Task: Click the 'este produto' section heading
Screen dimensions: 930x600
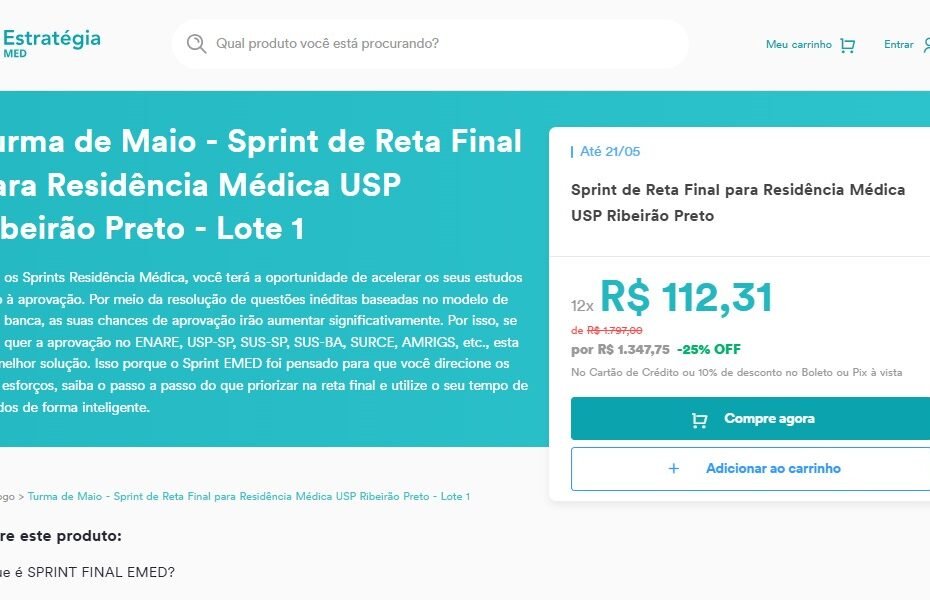Action: [x=60, y=536]
